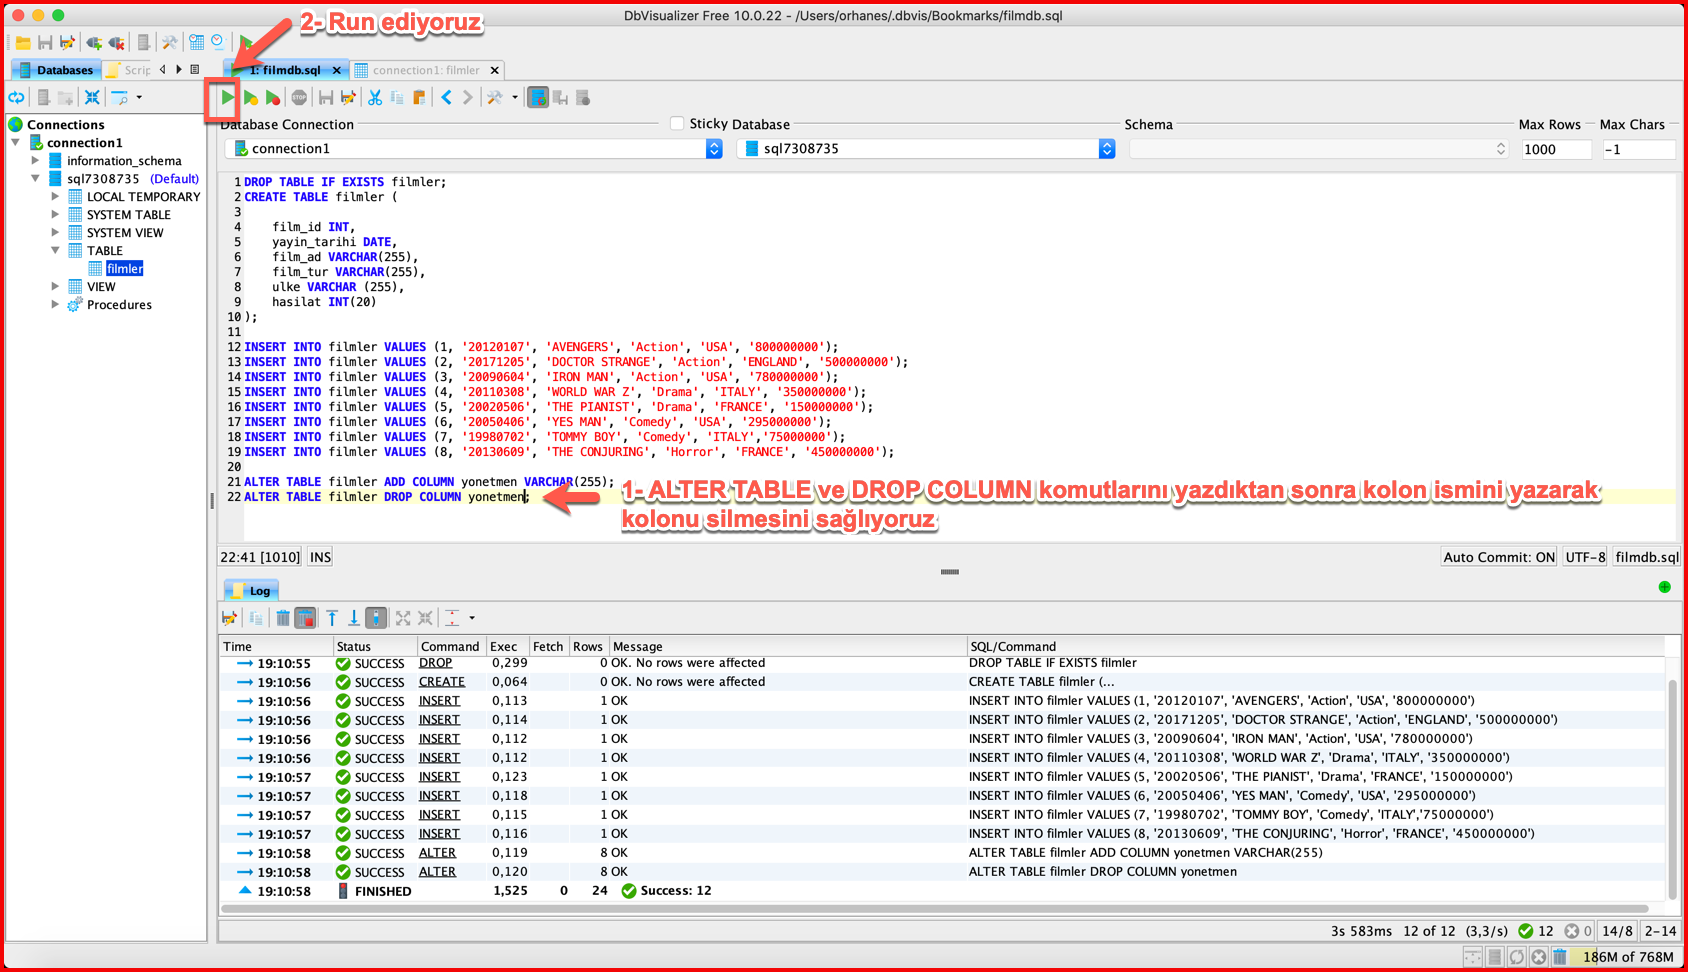The image size is (1688, 972).
Task: Select the 1: filmdb.sql editor tab
Action: [285, 70]
